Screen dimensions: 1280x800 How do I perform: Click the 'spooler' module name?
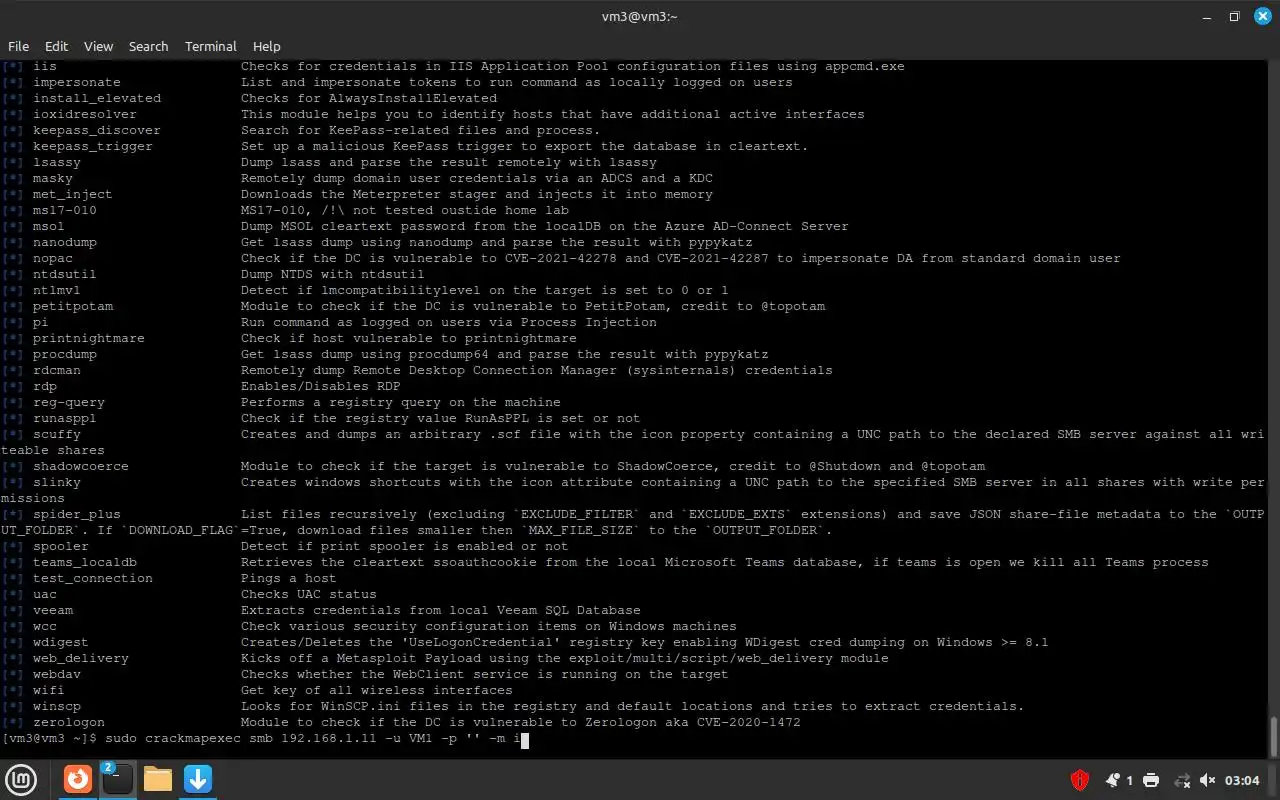click(x=61, y=546)
